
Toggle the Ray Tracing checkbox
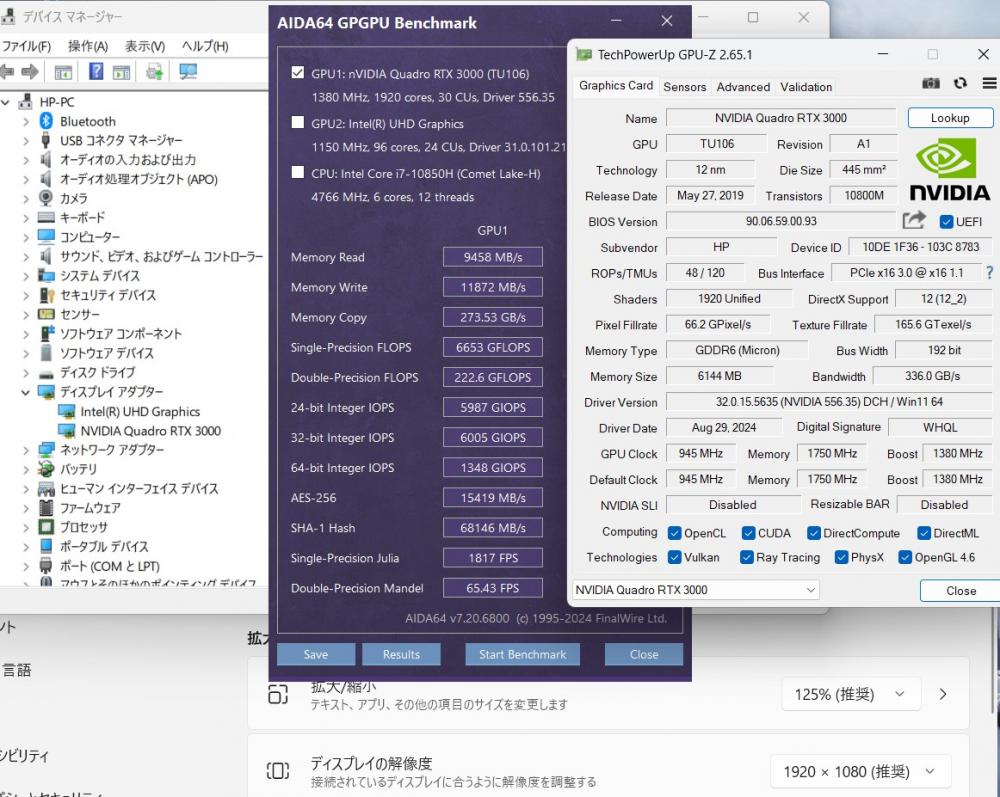(746, 557)
